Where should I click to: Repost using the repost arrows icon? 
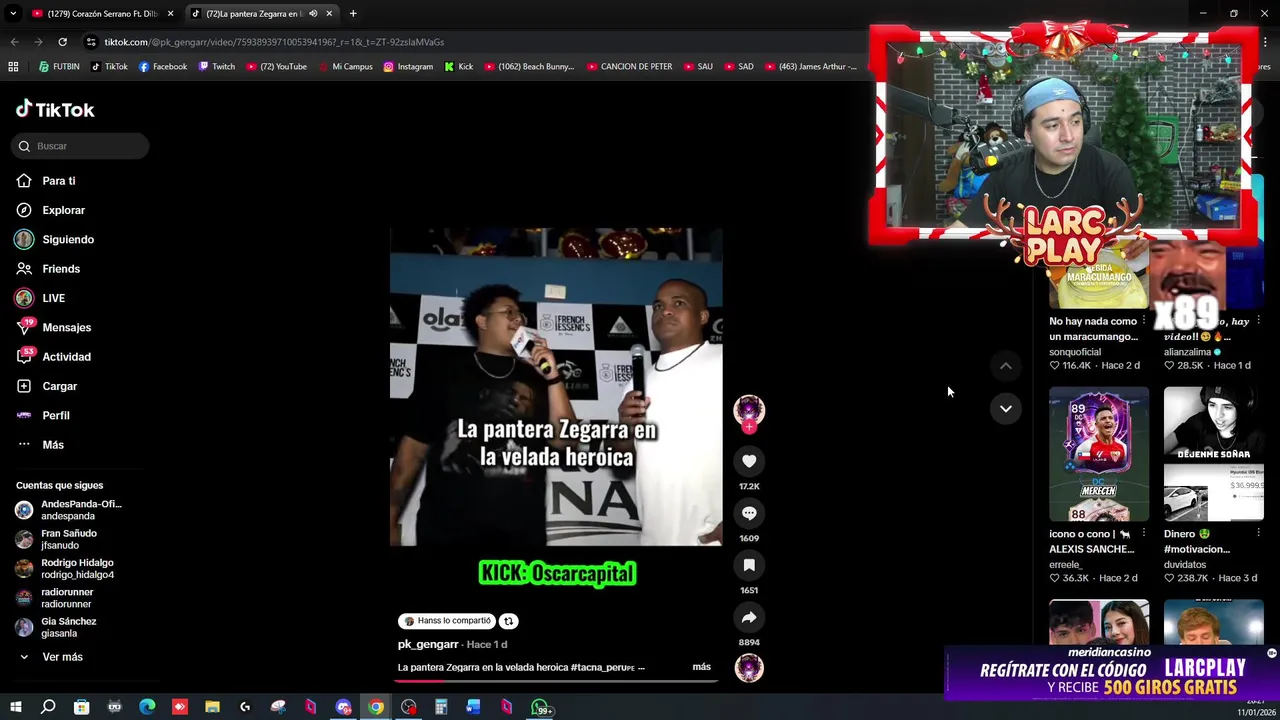(x=508, y=621)
